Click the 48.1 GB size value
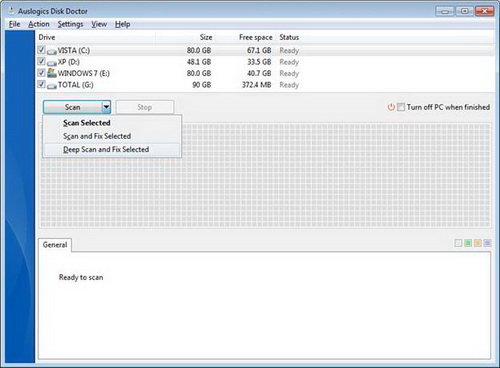Viewport: 500px width, 368px height. pos(199,62)
